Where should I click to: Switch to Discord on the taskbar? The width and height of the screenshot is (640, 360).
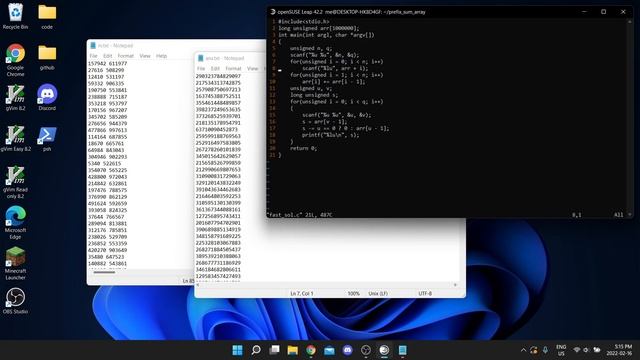(x=347, y=350)
